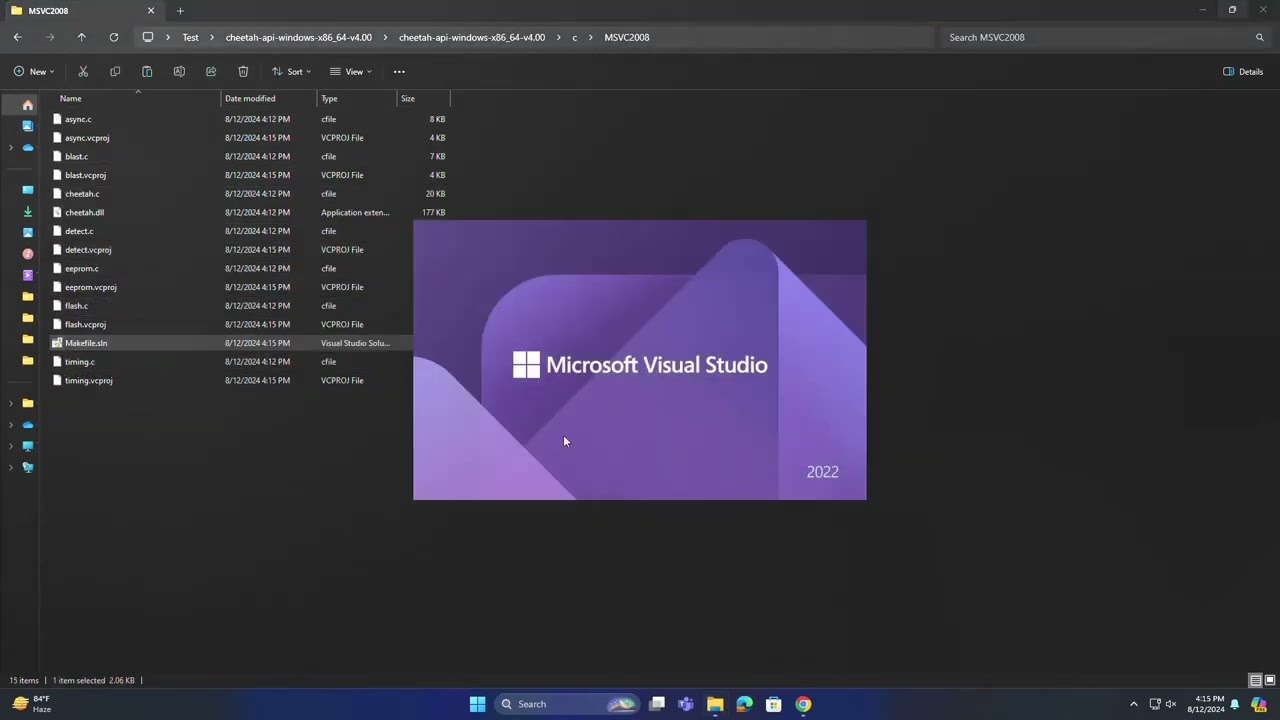Click the Copy icon in toolbar

[x=115, y=72]
